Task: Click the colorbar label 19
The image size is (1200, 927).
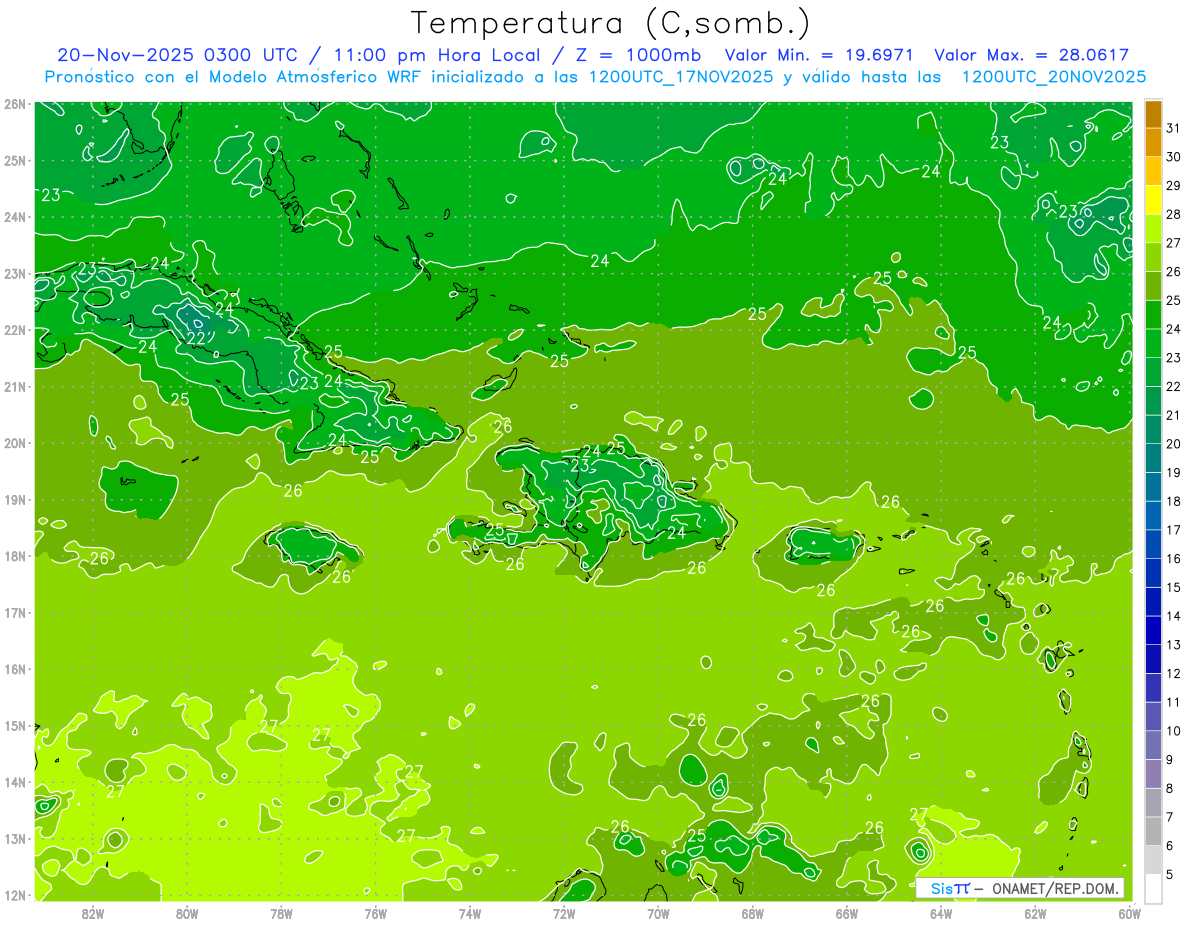Action: [1174, 472]
